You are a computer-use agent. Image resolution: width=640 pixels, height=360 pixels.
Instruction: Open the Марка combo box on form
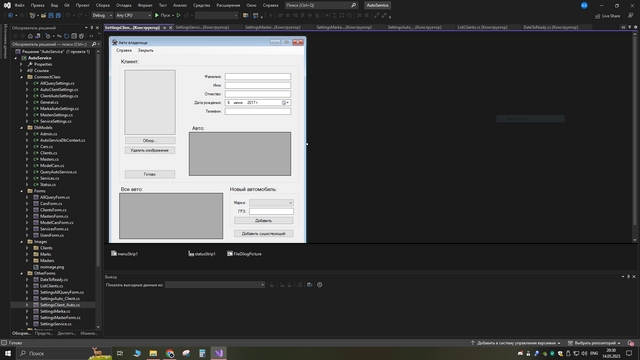290,203
